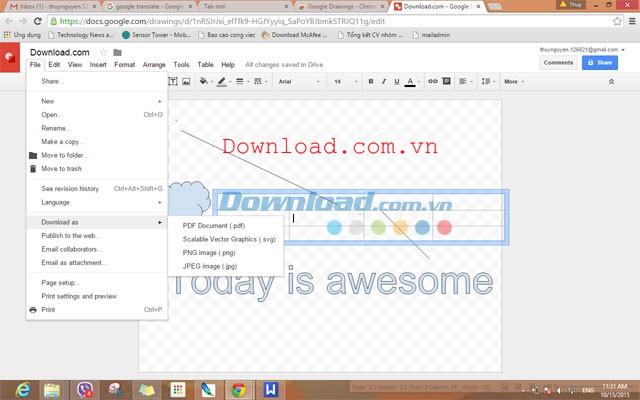Apply underline with the U icon
This screenshot has height=400, width=640.
(398, 82)
